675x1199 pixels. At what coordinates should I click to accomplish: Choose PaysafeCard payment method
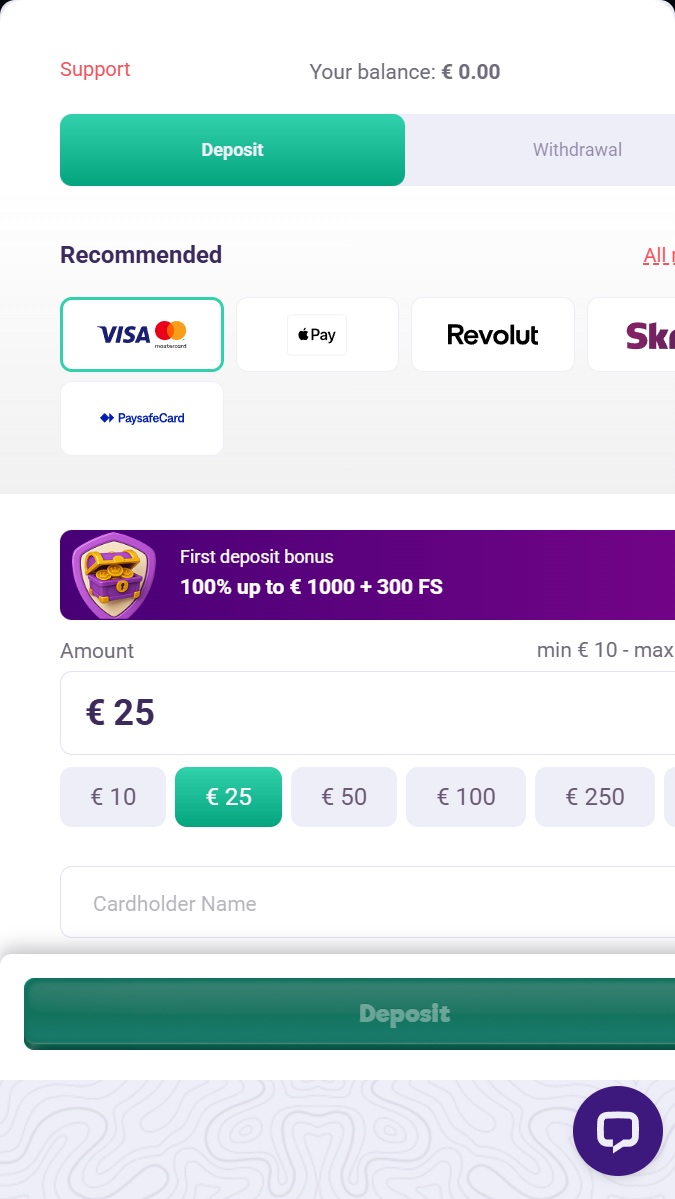click(x=142, y=418)
